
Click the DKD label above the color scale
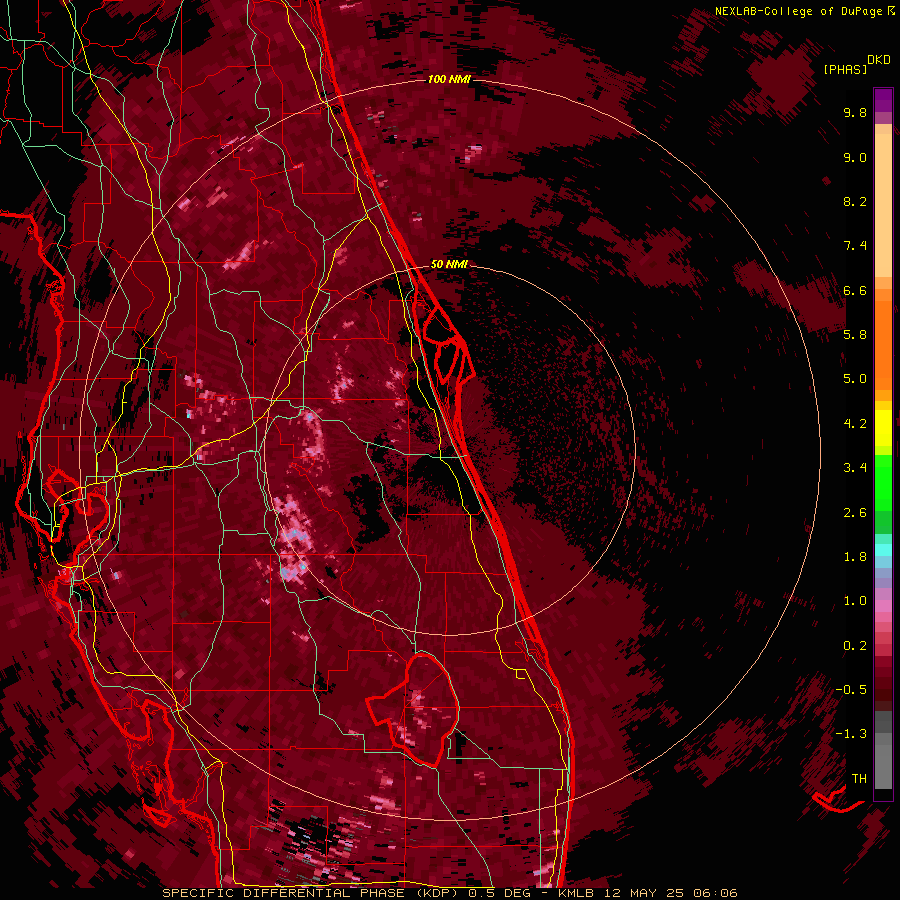tap(878, 60)
